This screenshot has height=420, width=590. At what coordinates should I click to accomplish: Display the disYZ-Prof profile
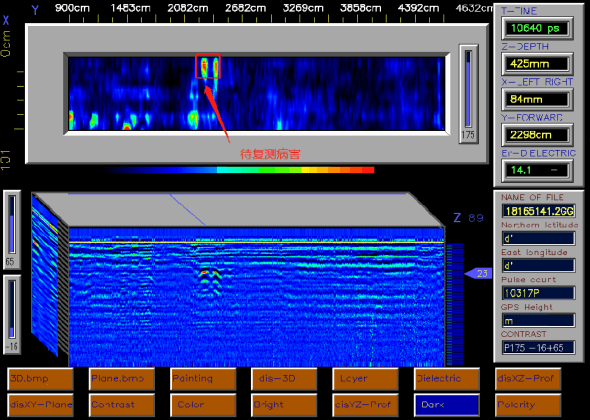(365, 405)
